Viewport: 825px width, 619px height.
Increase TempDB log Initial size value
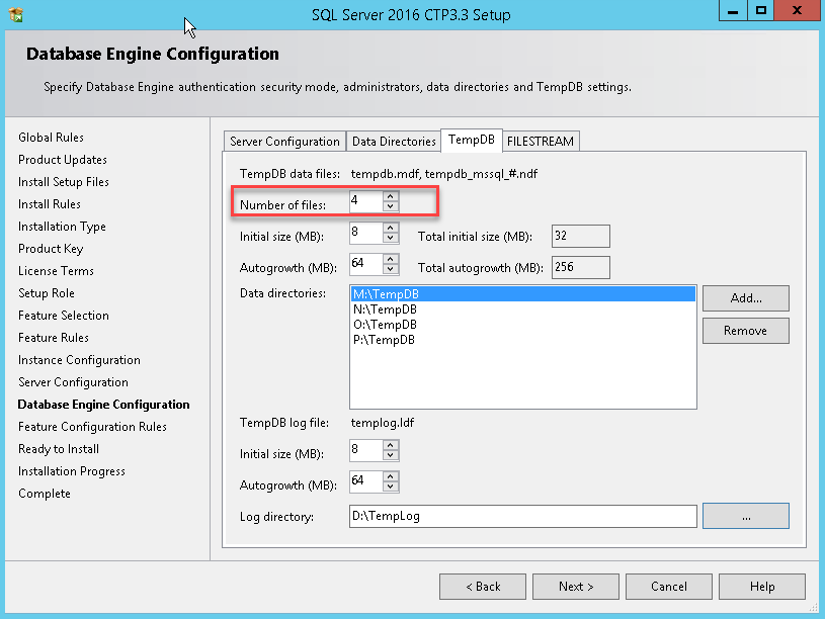pos(390,445)
